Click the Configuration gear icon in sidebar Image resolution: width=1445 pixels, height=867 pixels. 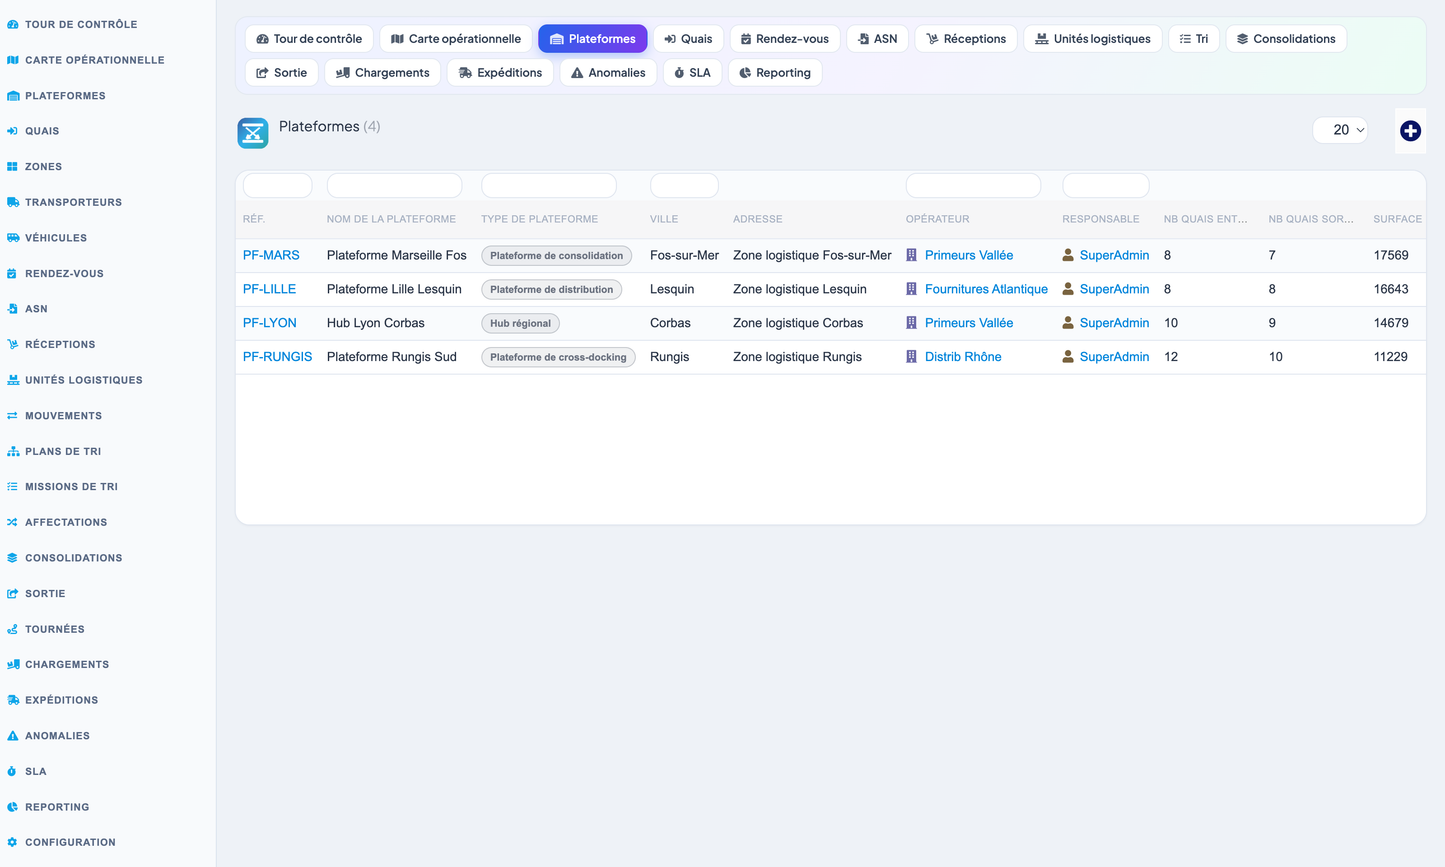13,842
